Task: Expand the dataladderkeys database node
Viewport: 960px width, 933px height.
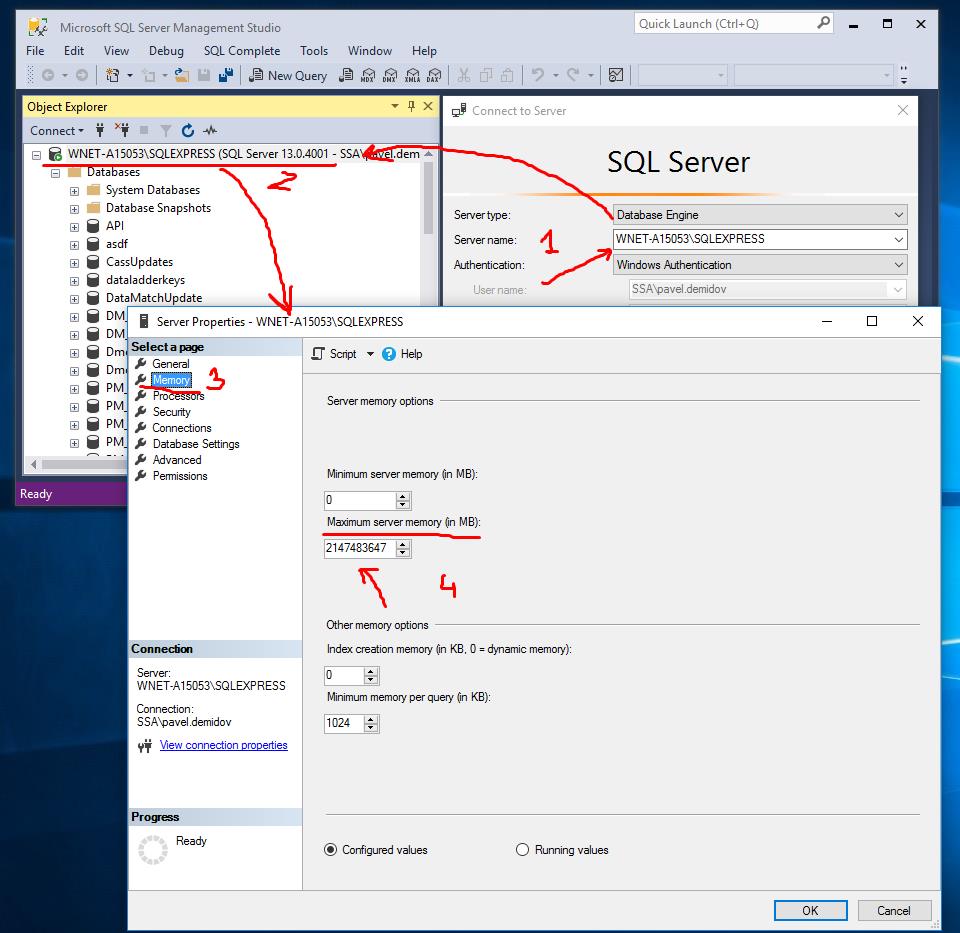Action: tap(74, 281)
